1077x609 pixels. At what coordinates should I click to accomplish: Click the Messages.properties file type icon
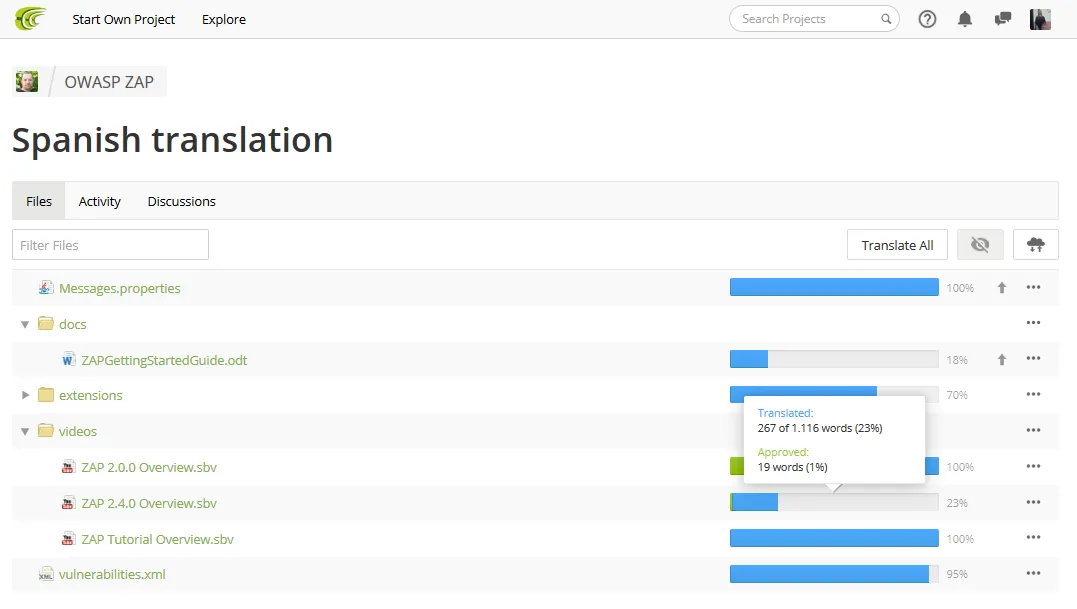[46, 288]
